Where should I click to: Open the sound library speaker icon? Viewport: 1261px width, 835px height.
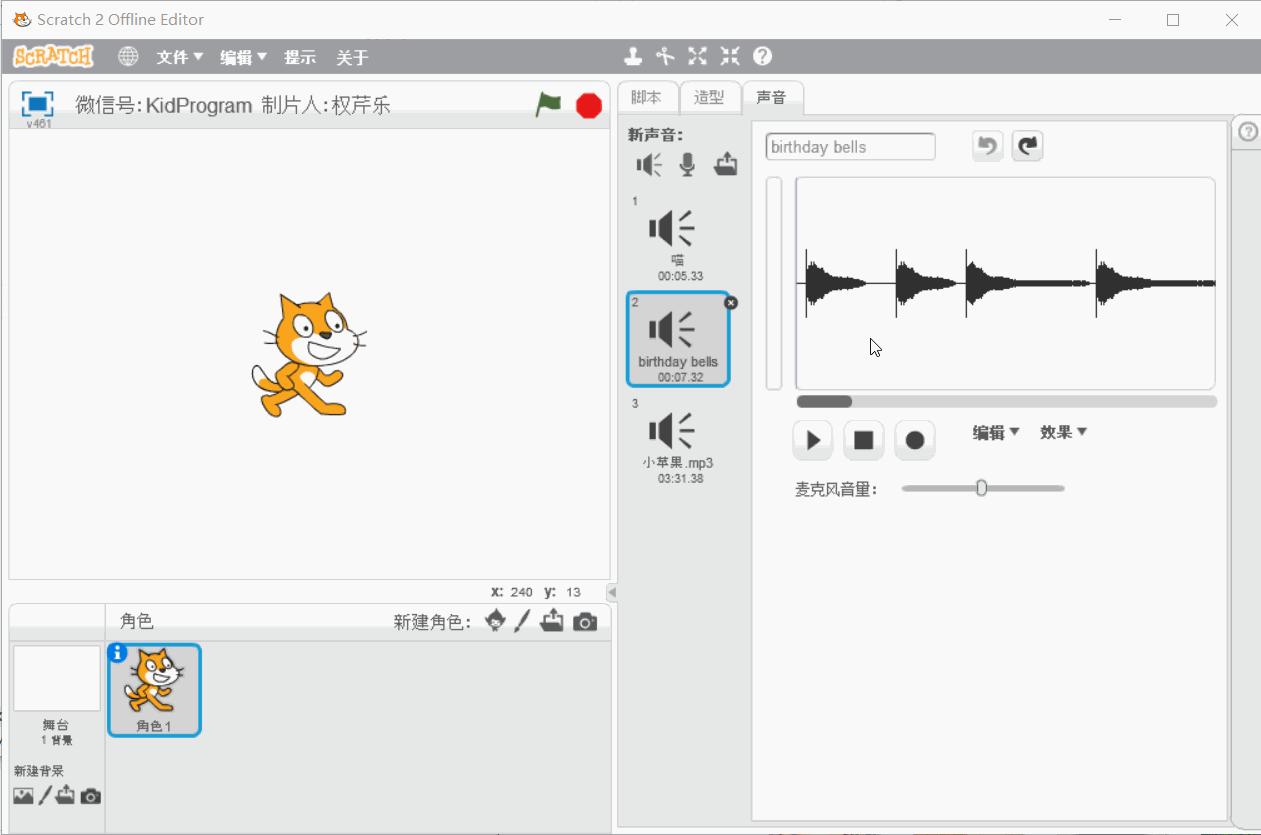click(648, 164)
